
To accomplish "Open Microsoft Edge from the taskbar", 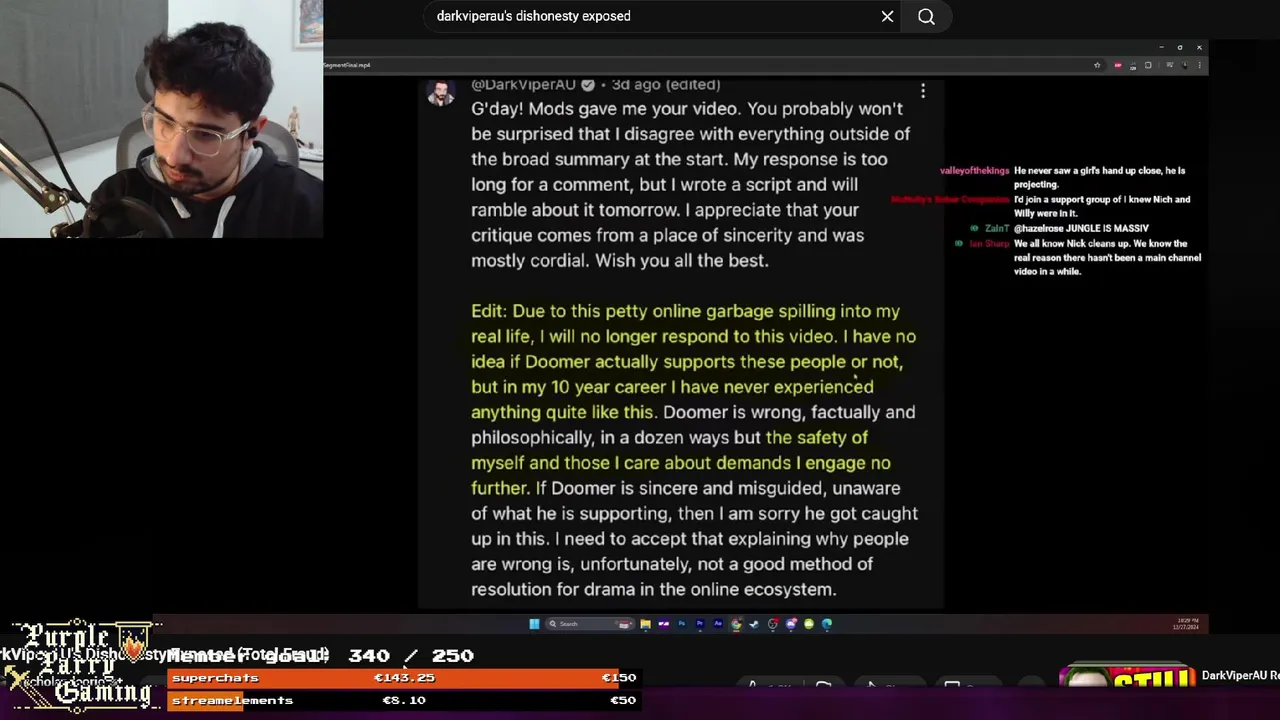I will pos(827,624).
